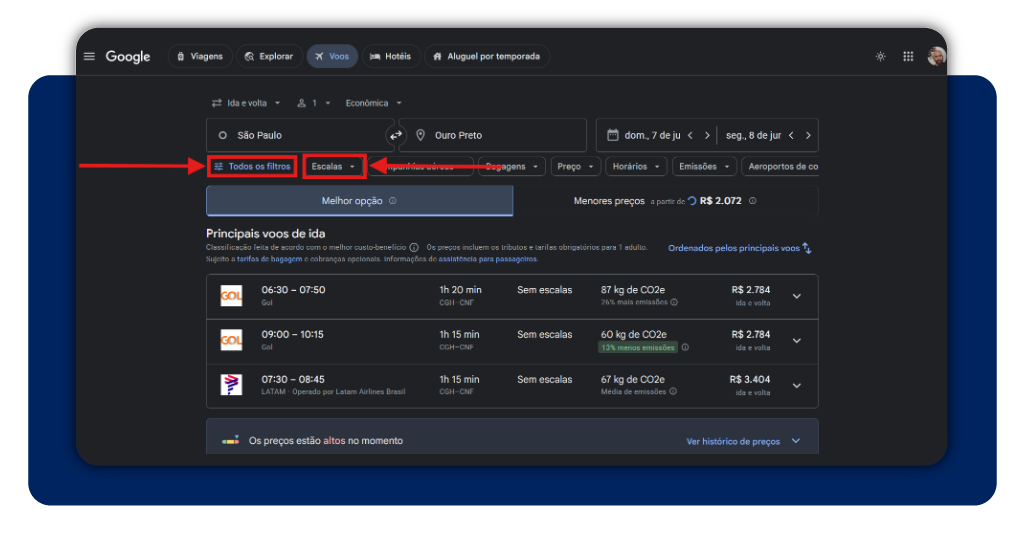Click 'Principais voos de ida' heading
Image resolution: width=1024 pixels, height=536 pixels.
[265, 233]
